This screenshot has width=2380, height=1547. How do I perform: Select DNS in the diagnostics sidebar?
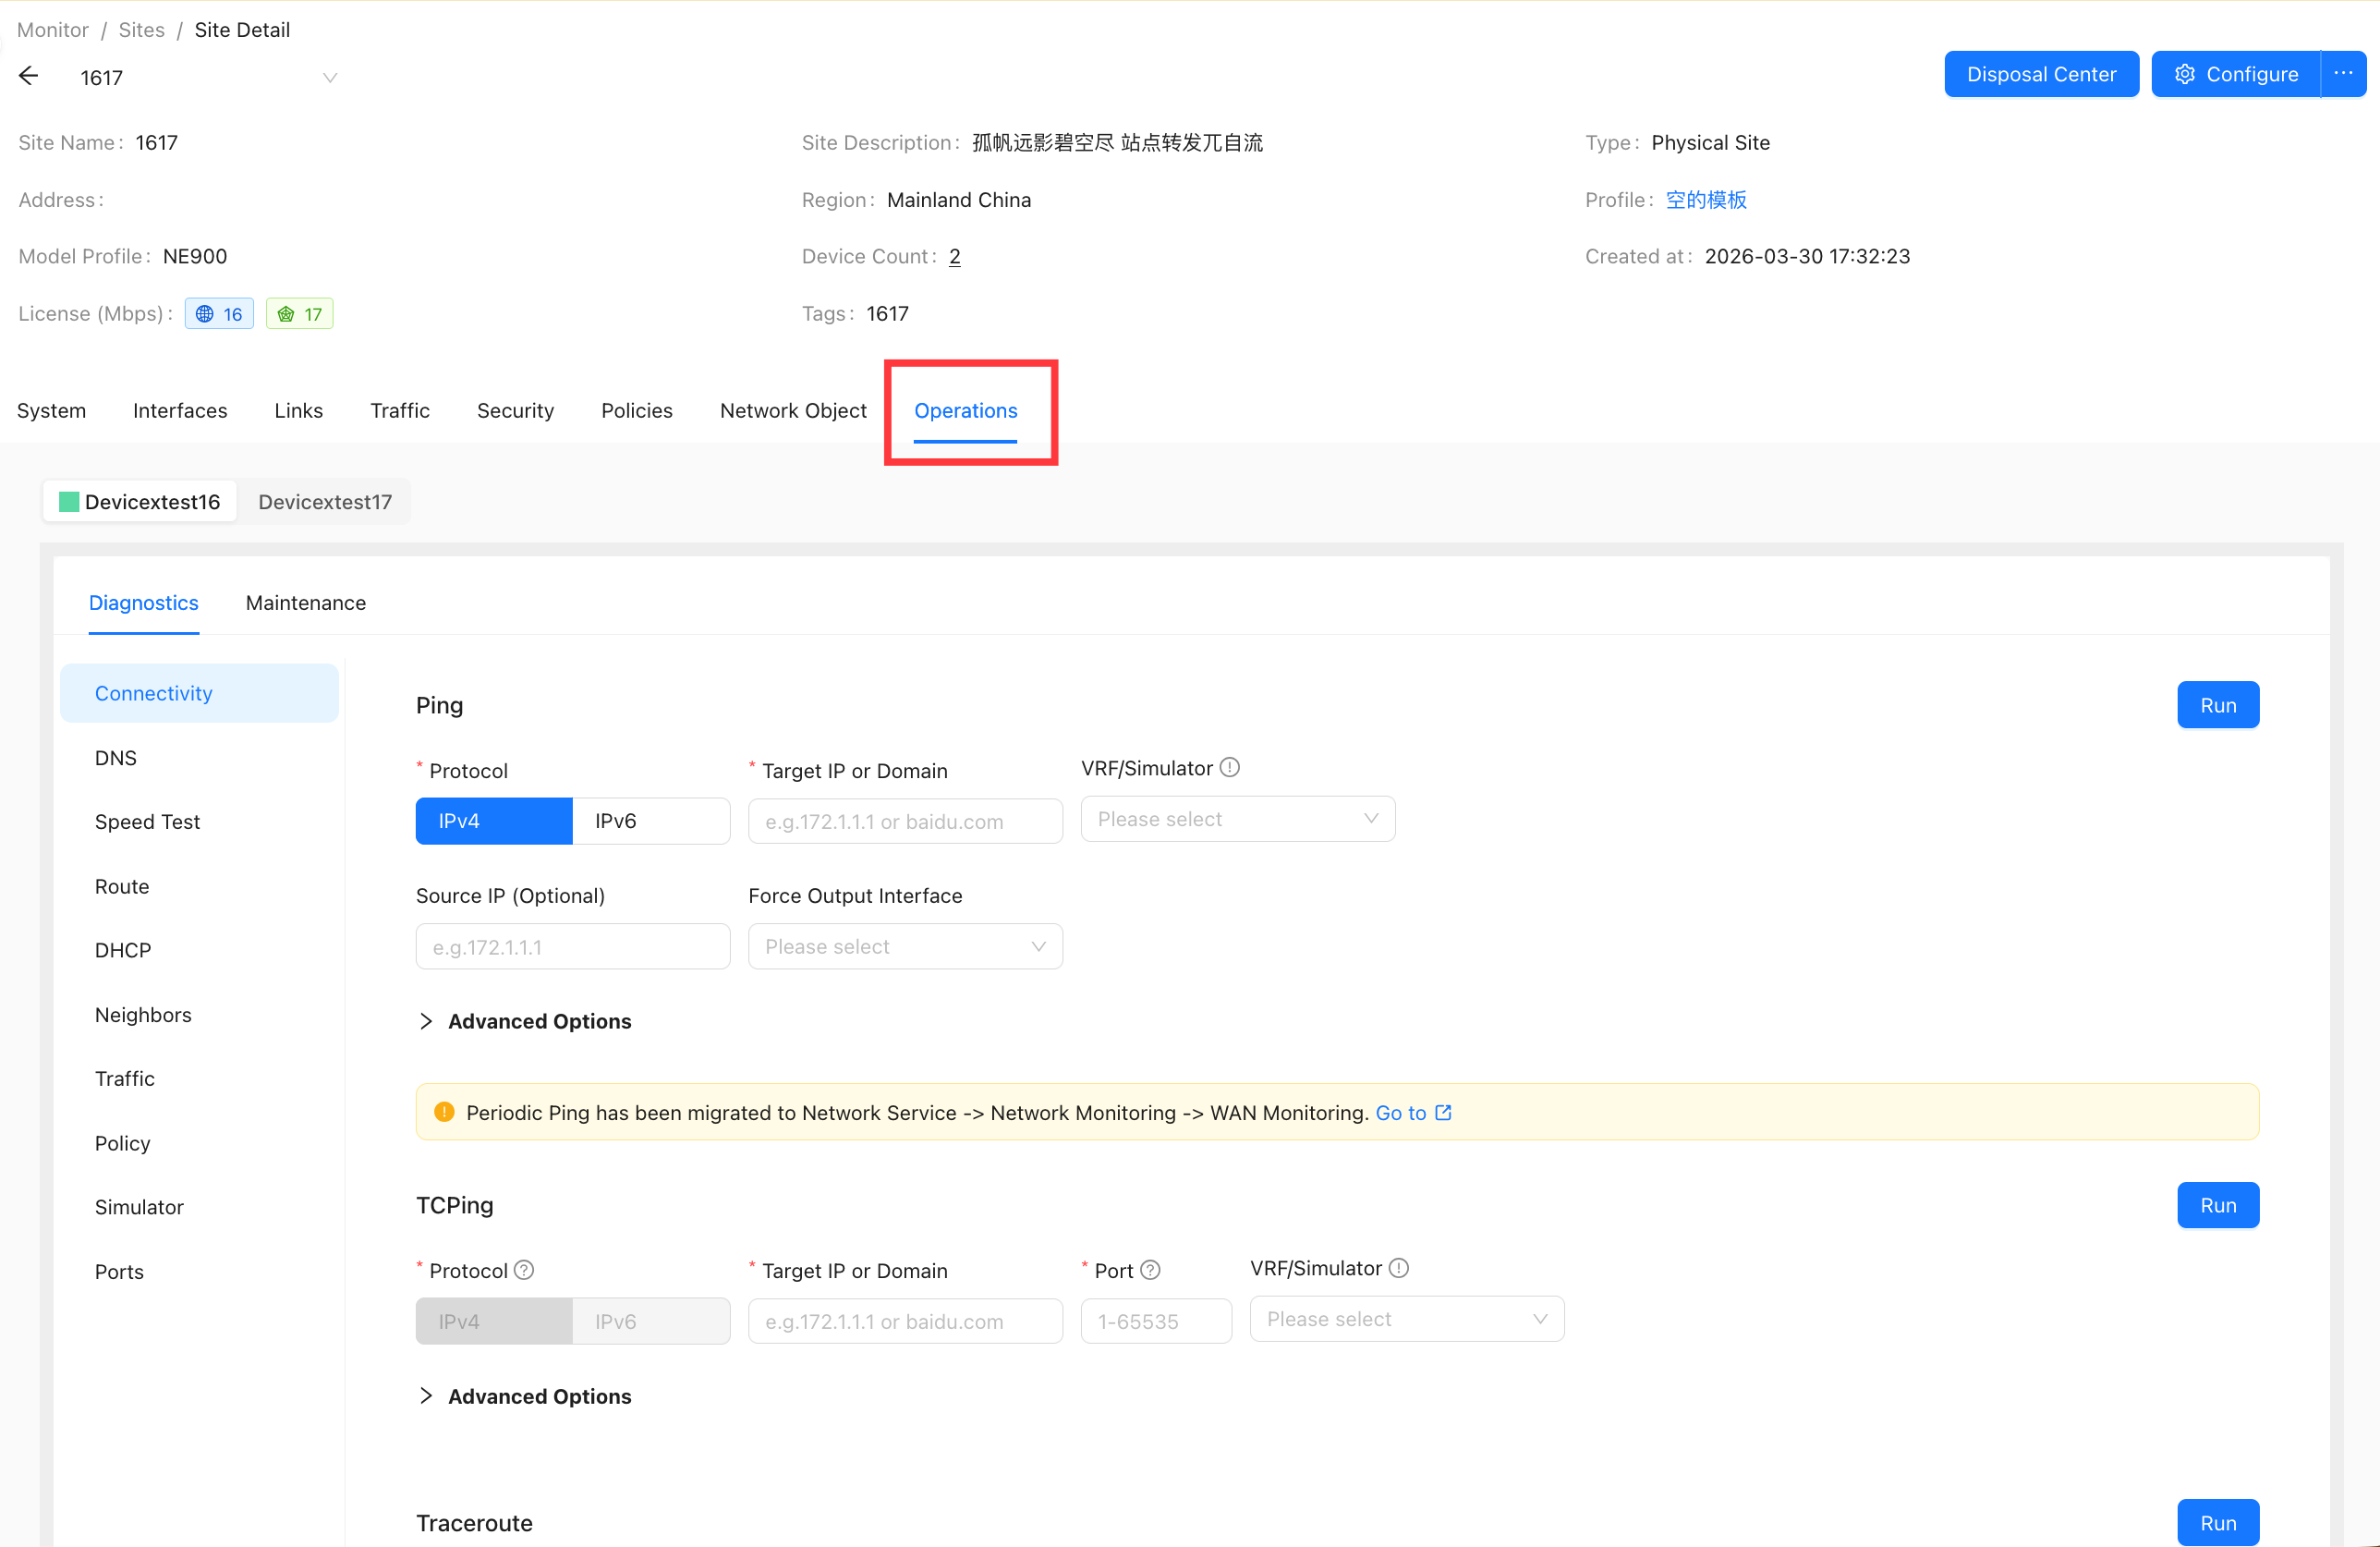[x=200, y=758]
